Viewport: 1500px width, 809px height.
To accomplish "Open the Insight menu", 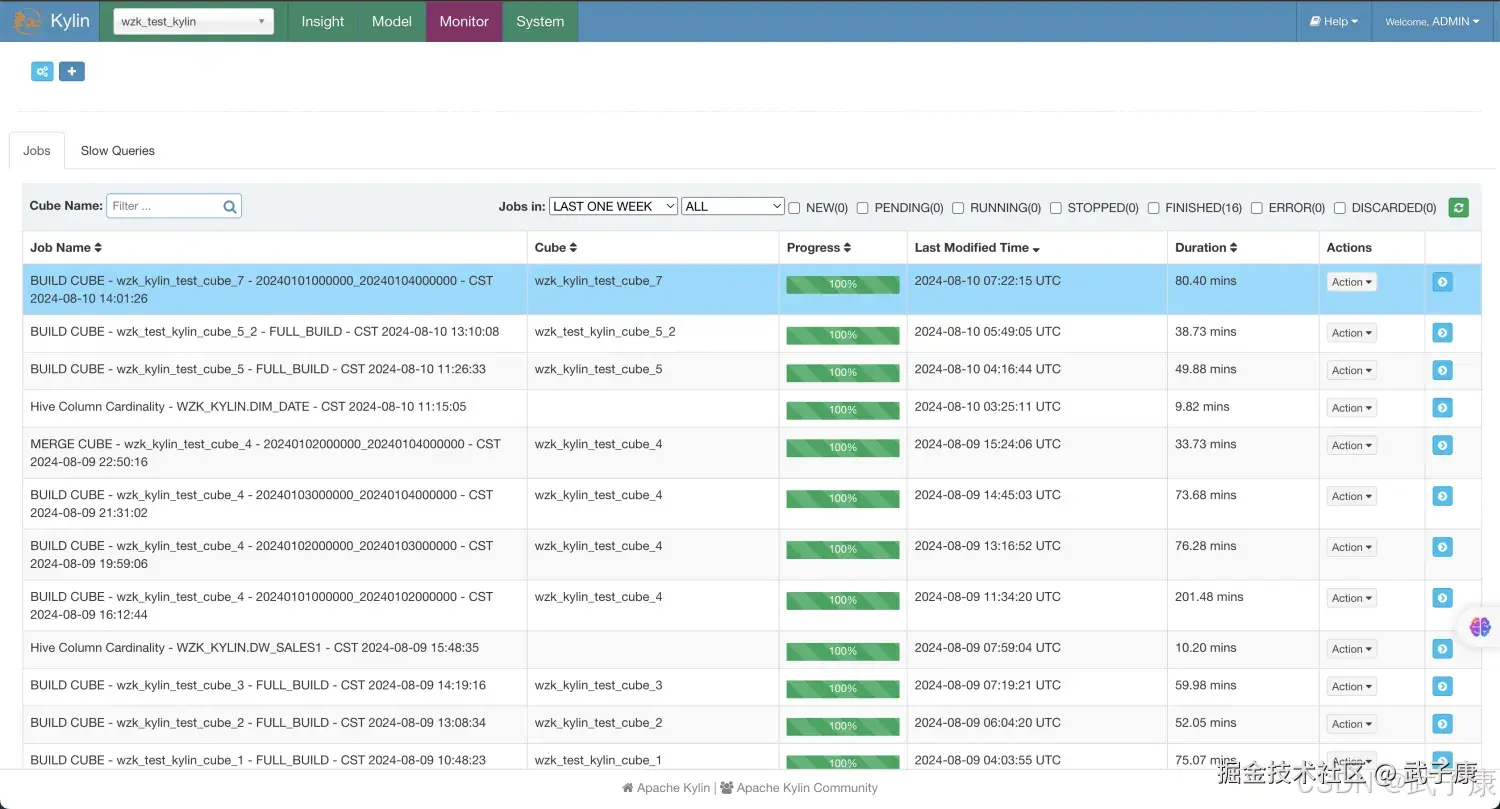I will (323, 21).
